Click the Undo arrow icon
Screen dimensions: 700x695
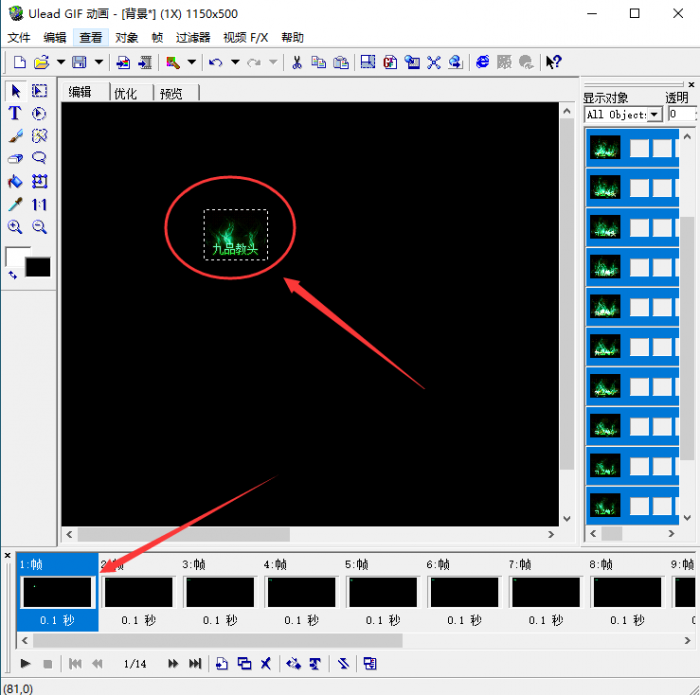[215, 62]
